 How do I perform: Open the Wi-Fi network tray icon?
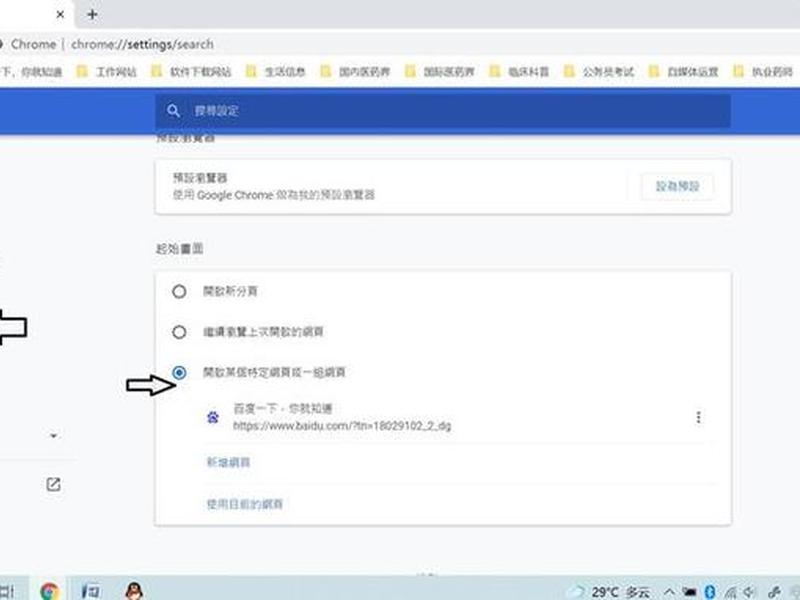tap(729, 592)
